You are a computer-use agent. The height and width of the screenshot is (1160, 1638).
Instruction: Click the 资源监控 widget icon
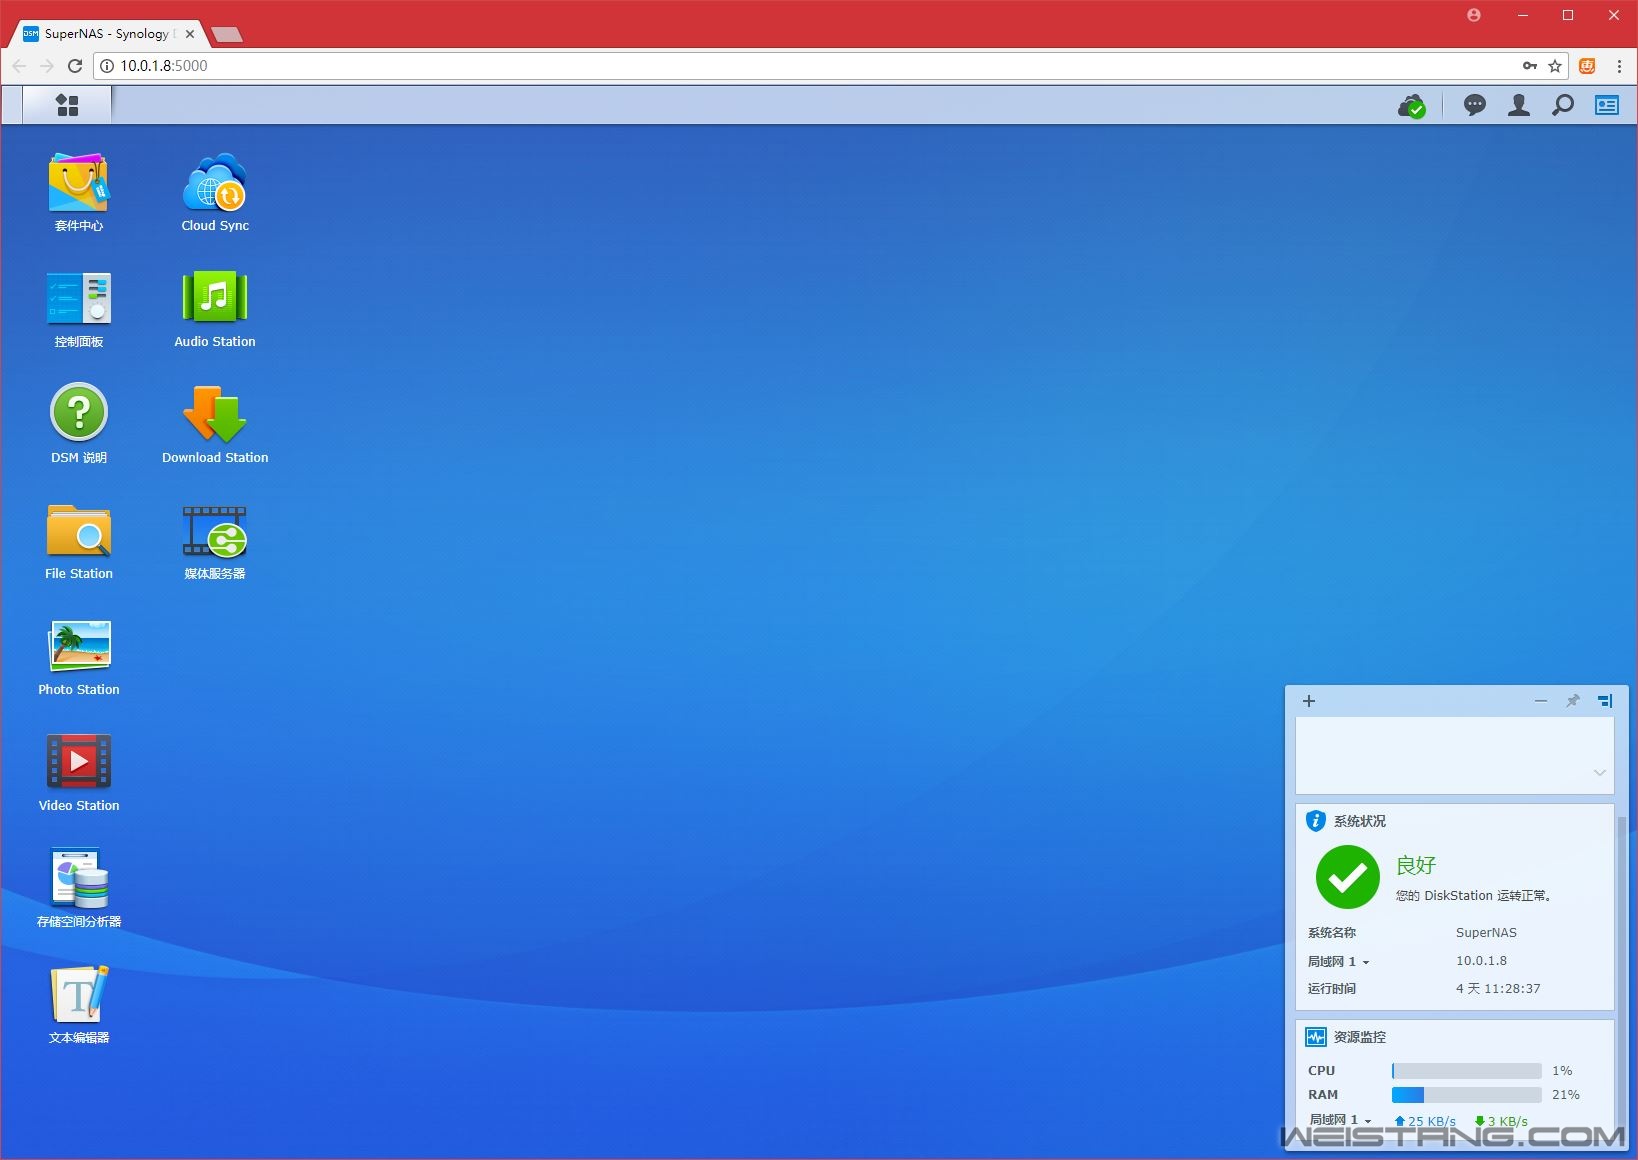(1316, 1037)
